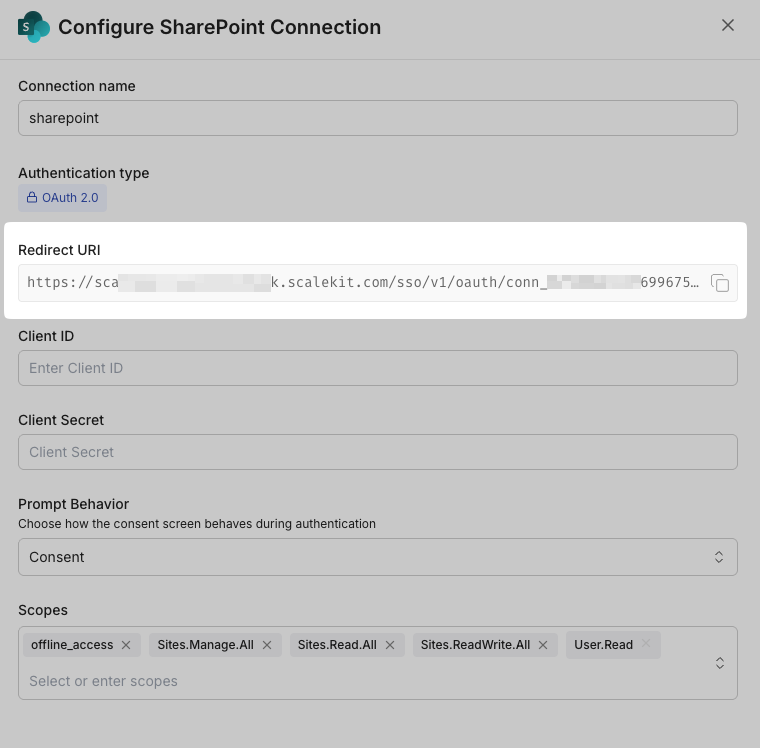Click the lock icon on OAuth 2.0 badge
760x748 pixels.
click(x=32, y=198)
